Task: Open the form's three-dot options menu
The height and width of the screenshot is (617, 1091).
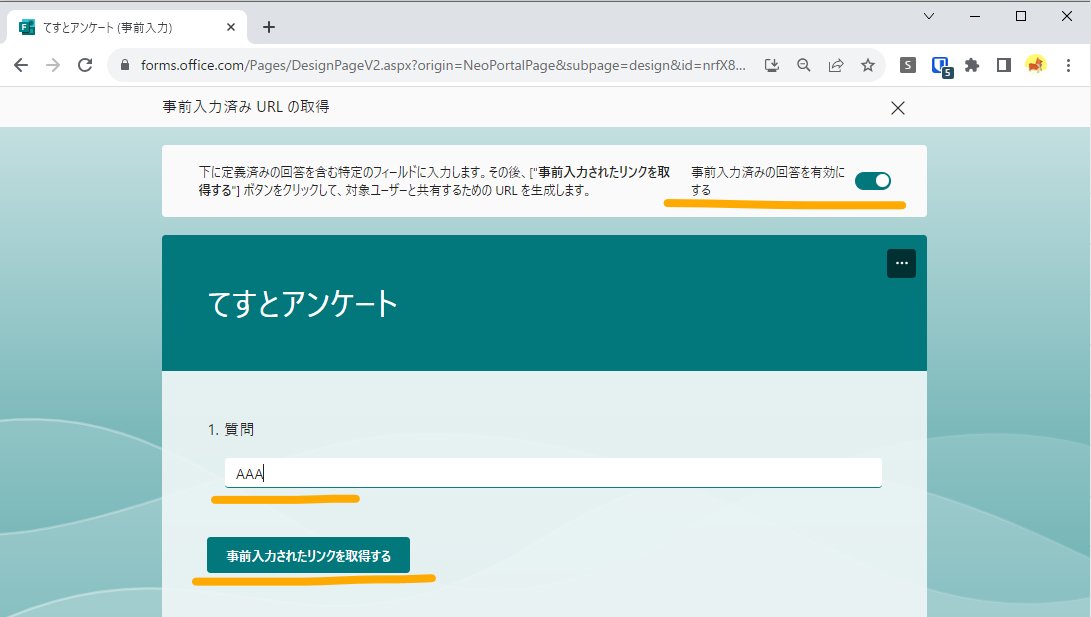Action: [901, 263]
